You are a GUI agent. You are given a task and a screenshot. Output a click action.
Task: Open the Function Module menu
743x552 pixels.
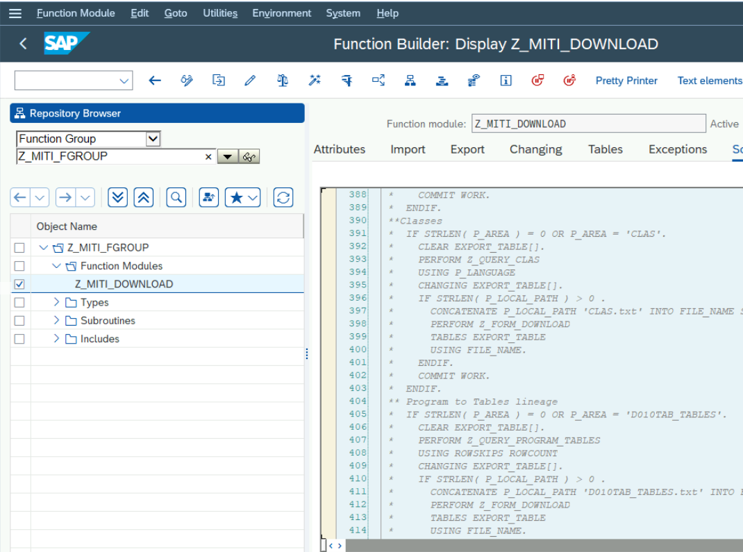click(76, 13)
